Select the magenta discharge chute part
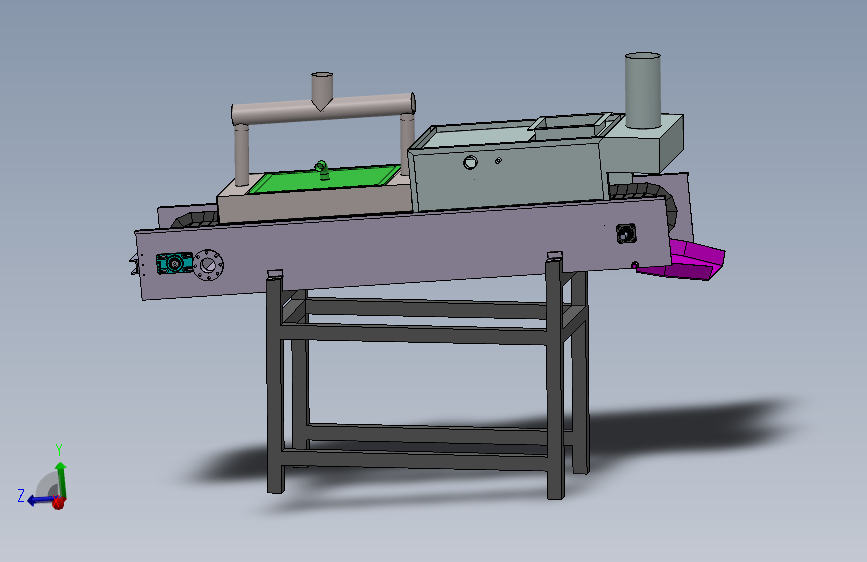Screen dimensions: 867x562 click(x=685, y=260)
